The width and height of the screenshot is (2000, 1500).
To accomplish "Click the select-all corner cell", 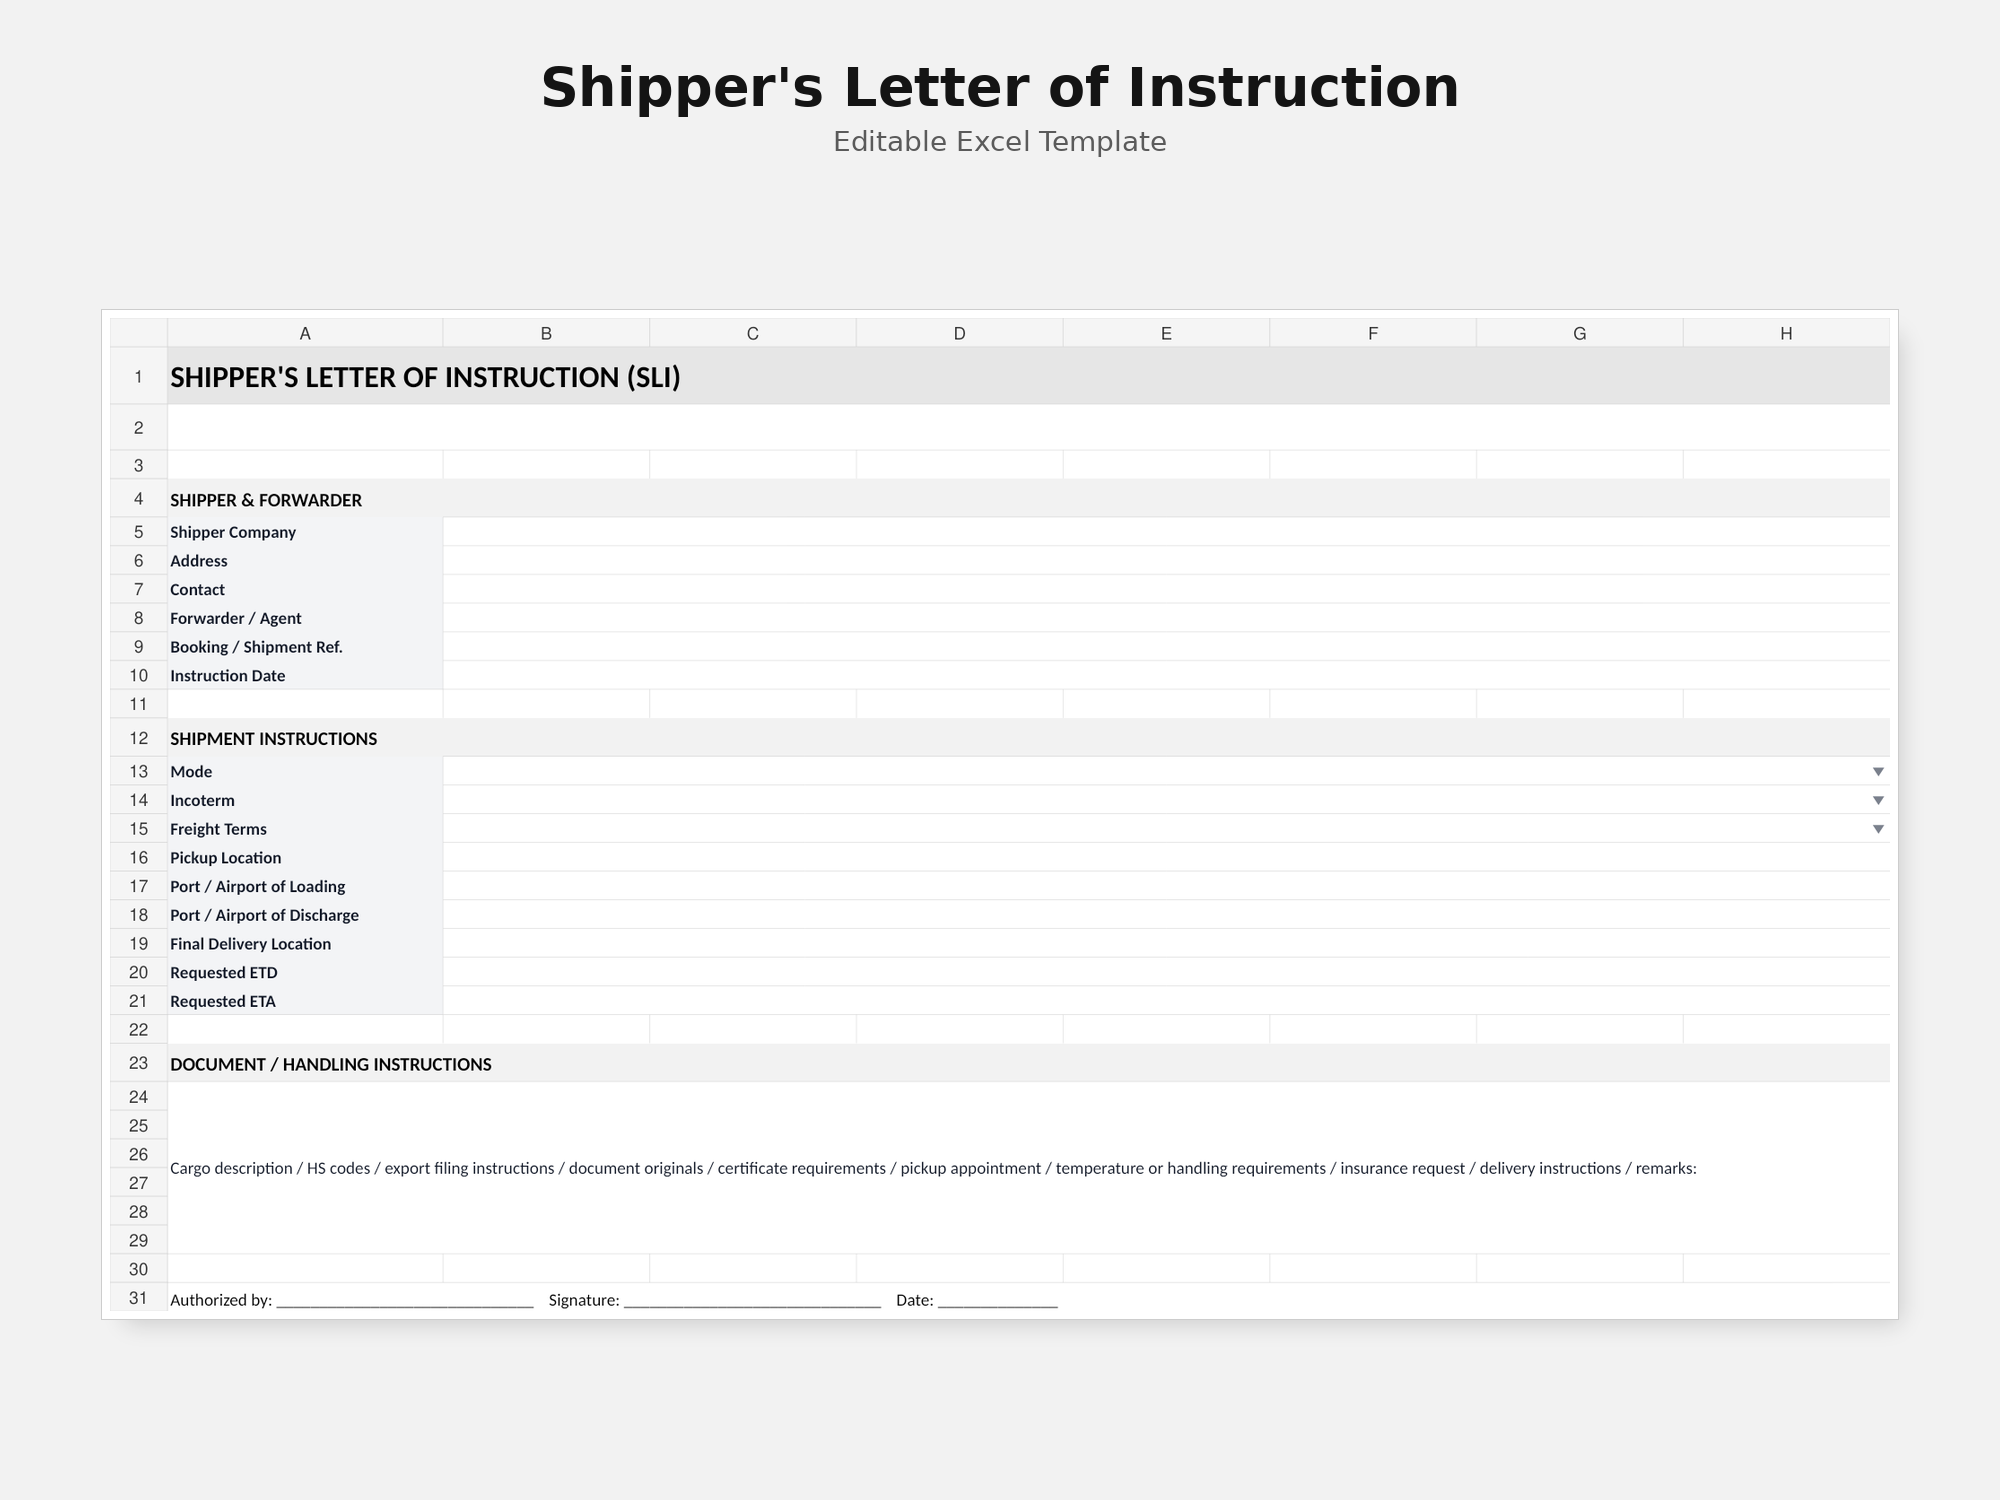I will [138, 333].
